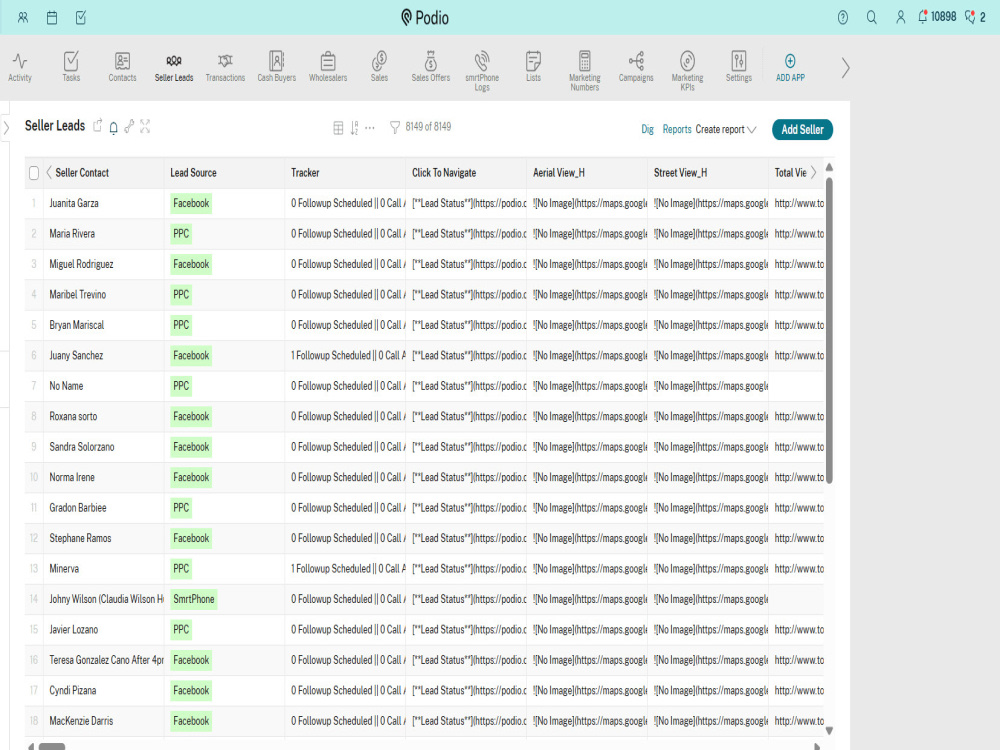This screenshot has width=1000, height=750.
Task: Click the SmrtPhone lead source tag
Action: [194, 599]
